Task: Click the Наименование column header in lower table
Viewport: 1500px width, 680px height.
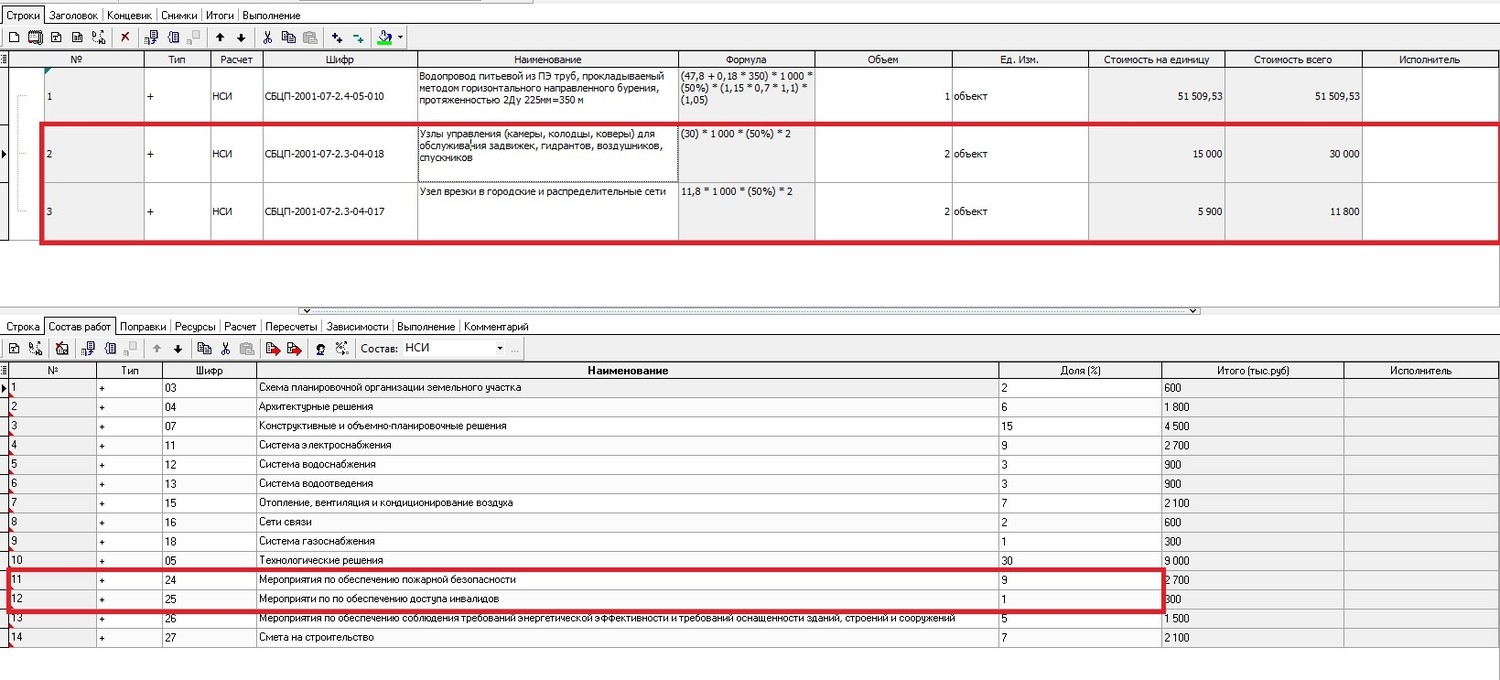Action: point(627,370)
